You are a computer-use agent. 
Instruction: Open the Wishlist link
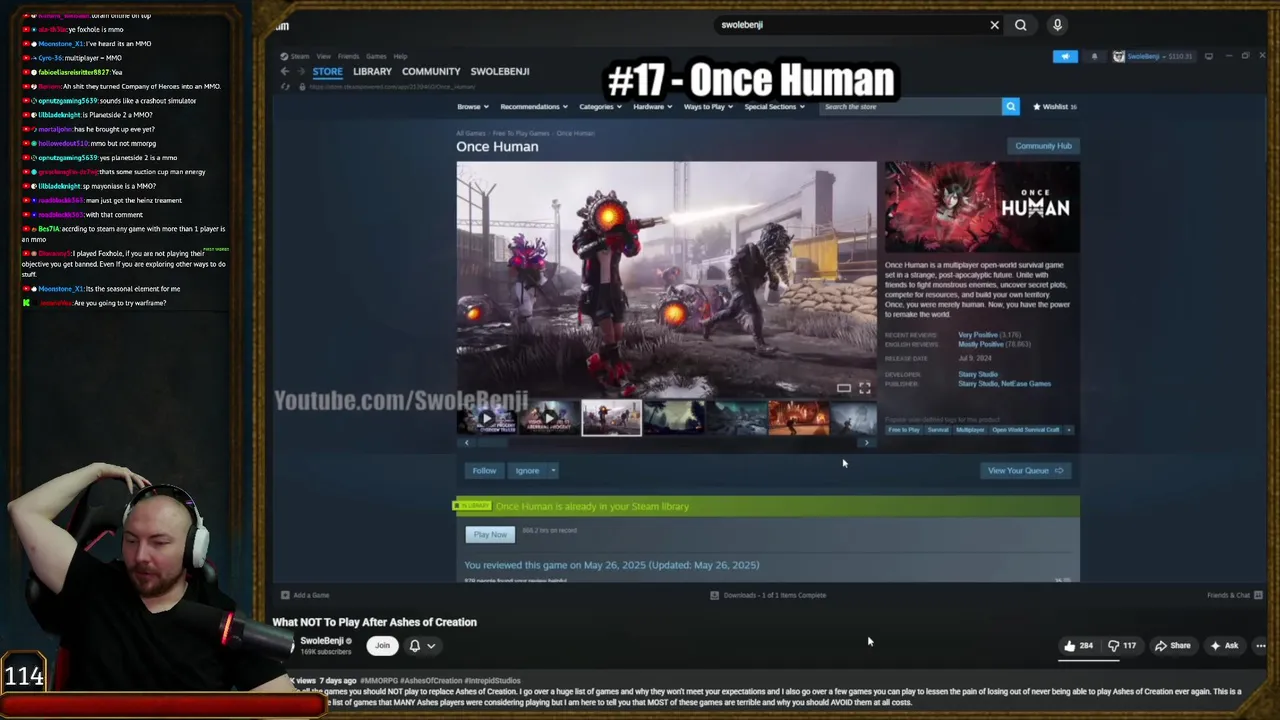point(1055,107)
